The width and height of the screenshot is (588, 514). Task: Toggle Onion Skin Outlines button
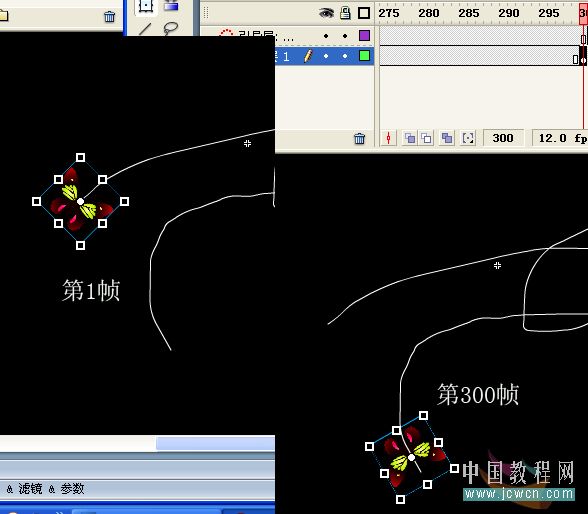point(426,138)
